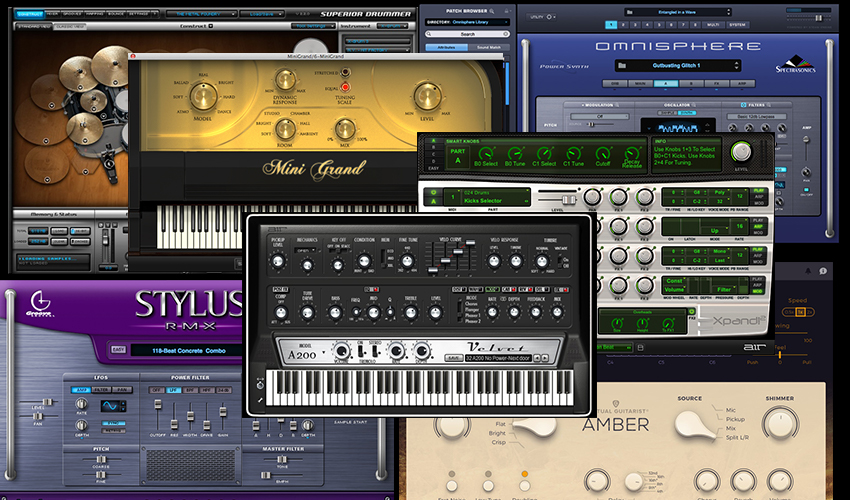The image size is (850, 500).
Task: Enable the Equal tuning scale button
Action: tap(345, 87)
